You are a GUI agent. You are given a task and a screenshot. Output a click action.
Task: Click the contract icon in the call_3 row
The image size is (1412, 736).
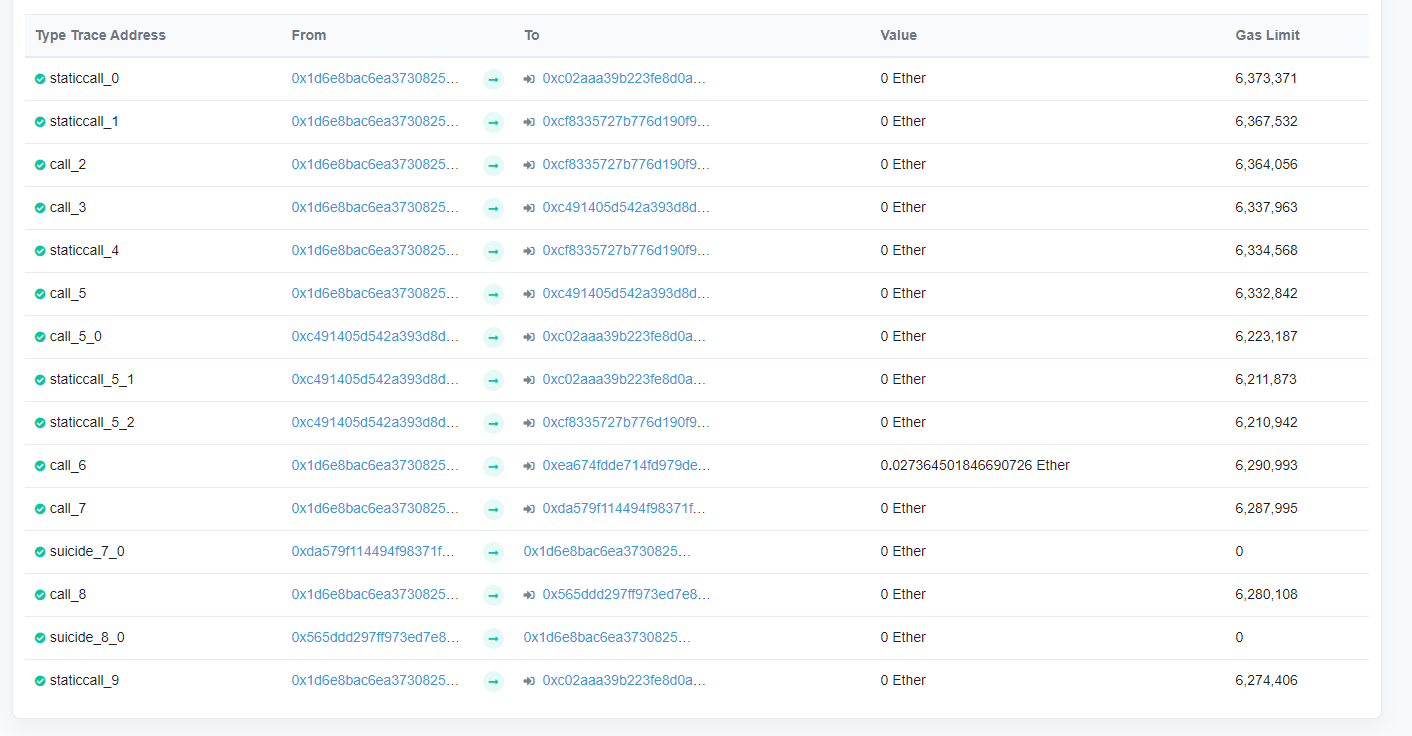pos(529,208)
